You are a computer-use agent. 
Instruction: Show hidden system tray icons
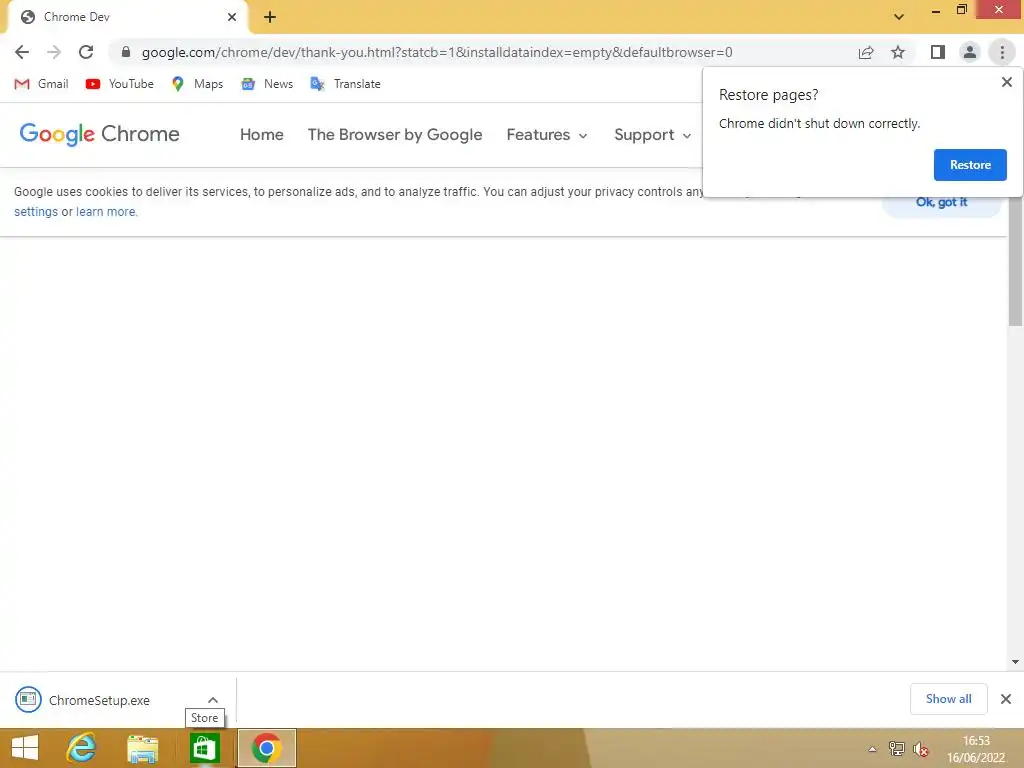coord(872,749)
